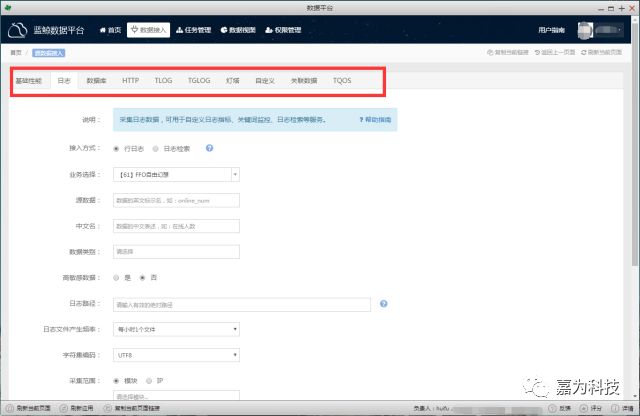Image resolution: width=640 pixels, height=416 pixels.
Task: Click 详情 in the status bar
Action: point(622,408)
